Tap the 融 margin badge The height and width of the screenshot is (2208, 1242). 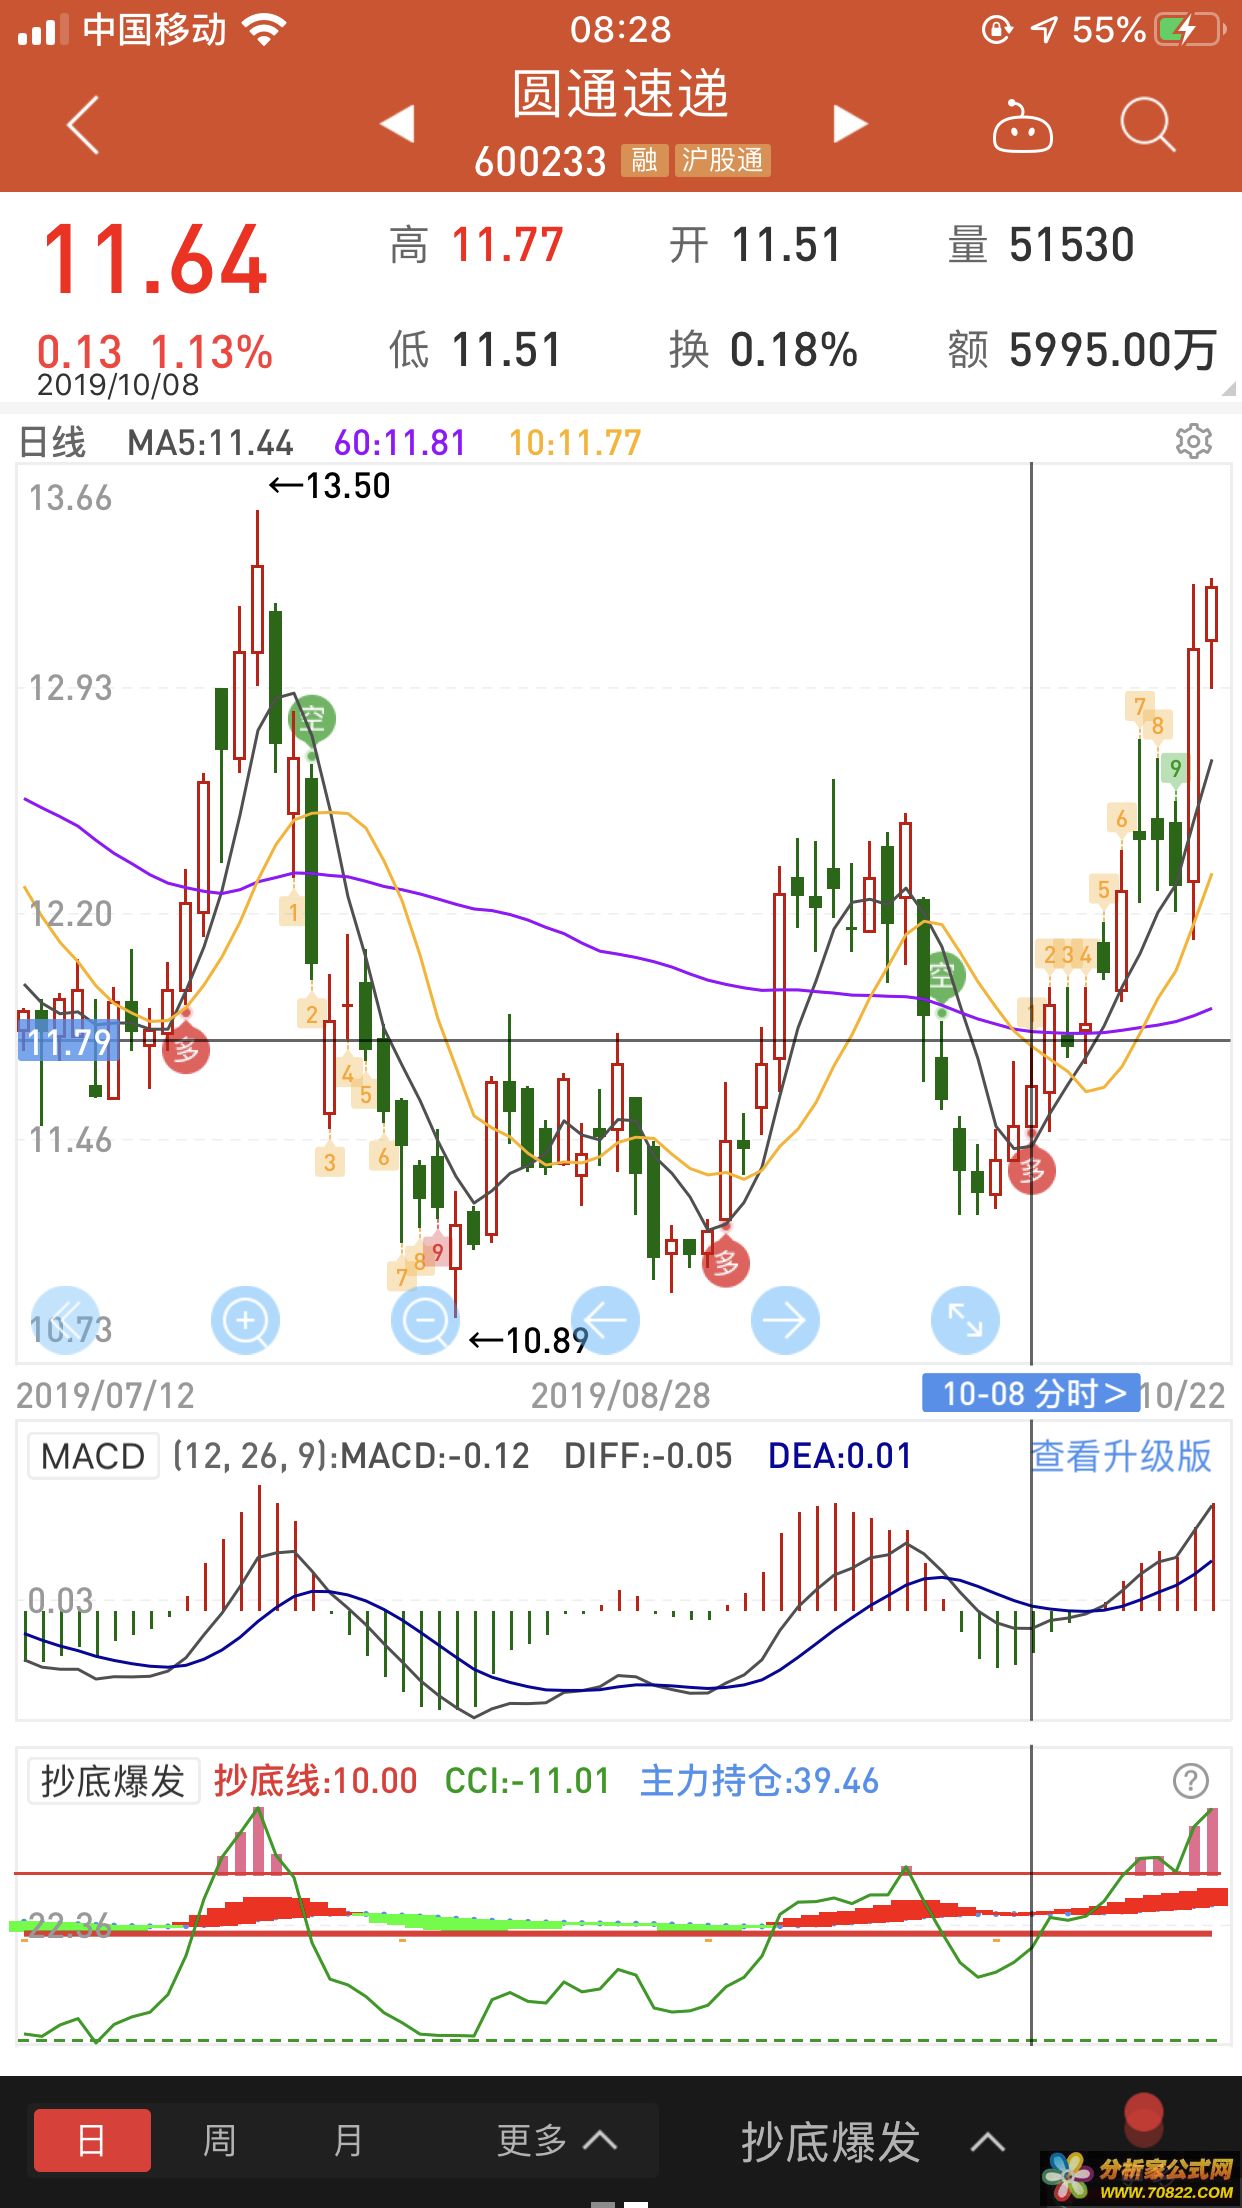click(644, 160)
